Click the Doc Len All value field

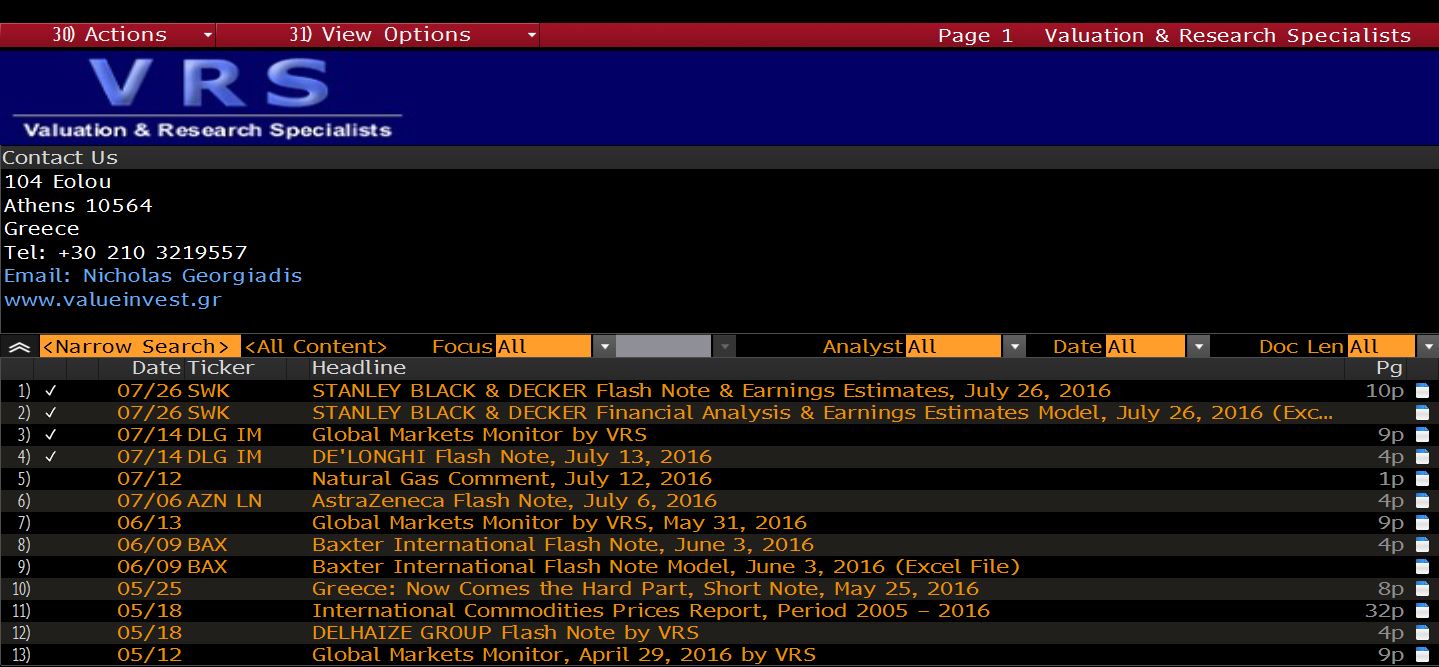point(1381,347)
